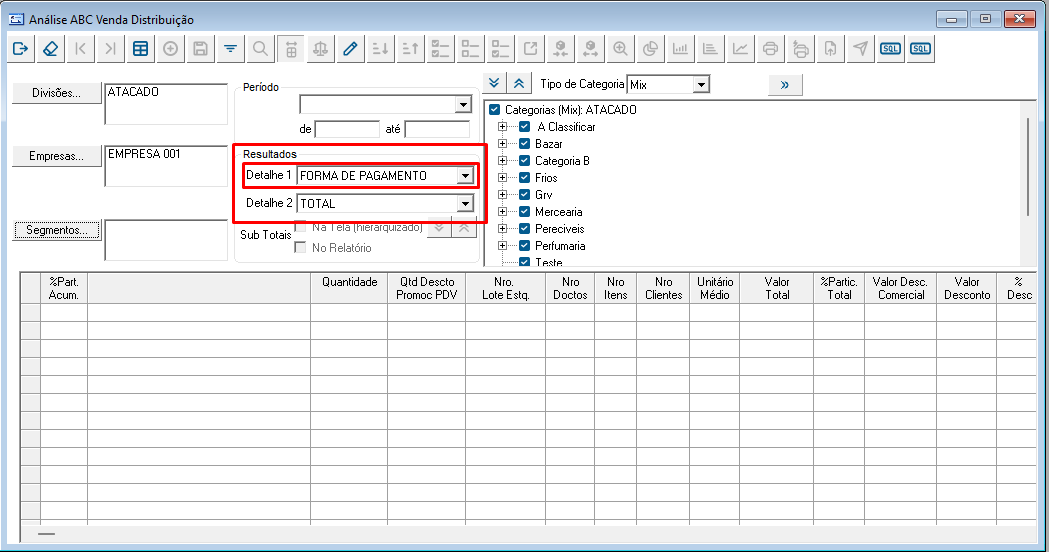Click the balance scale icon

(320, 49)
